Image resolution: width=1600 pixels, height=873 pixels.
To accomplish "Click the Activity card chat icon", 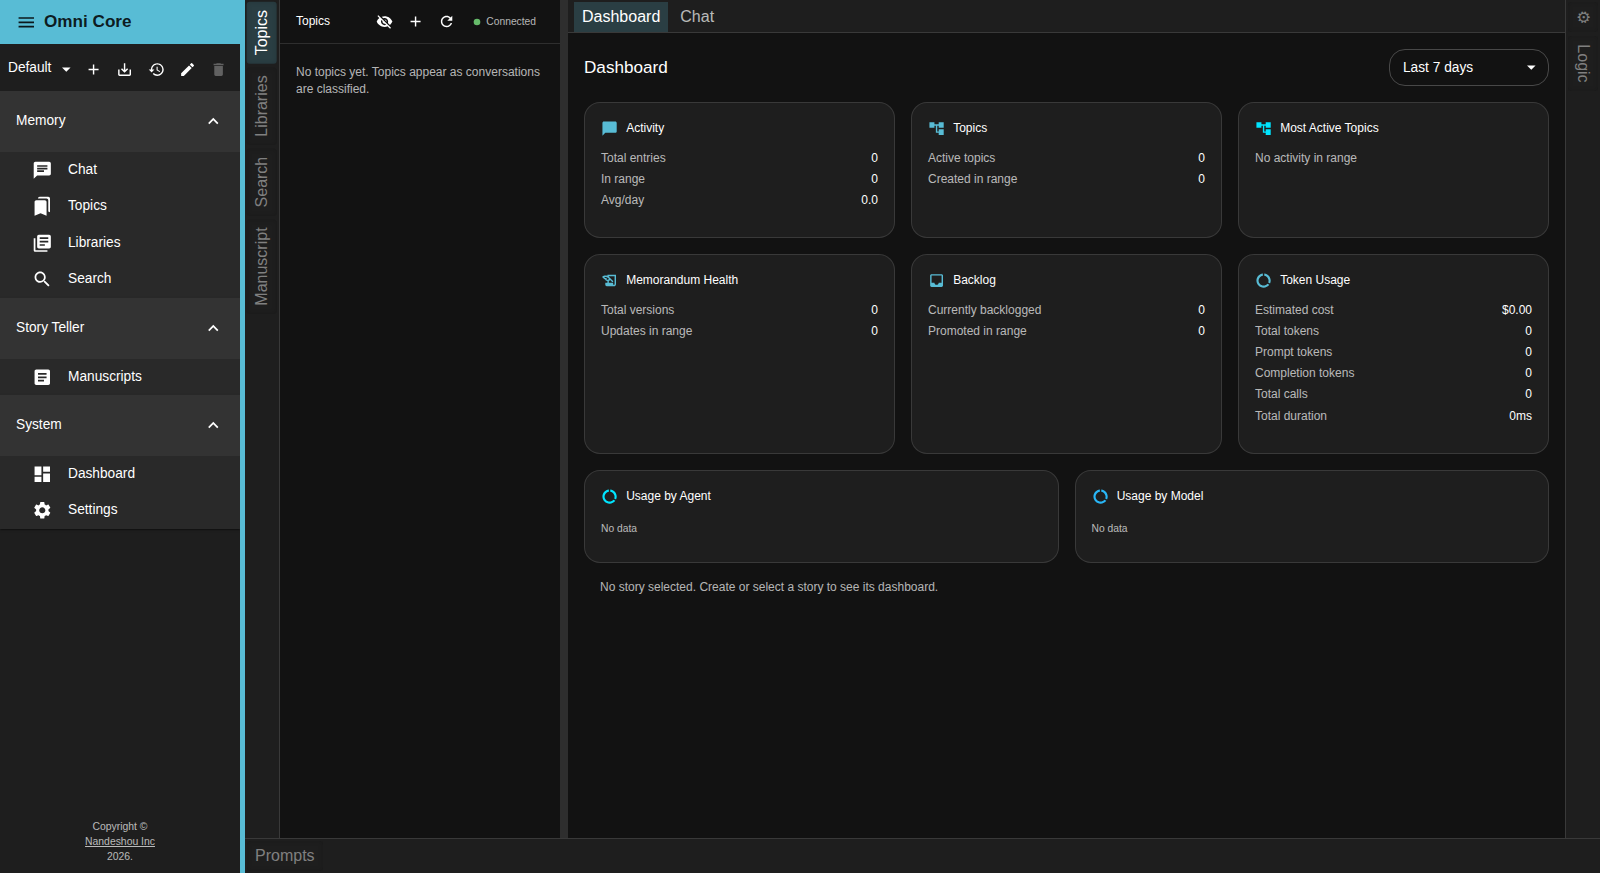I will pos(609,128).
